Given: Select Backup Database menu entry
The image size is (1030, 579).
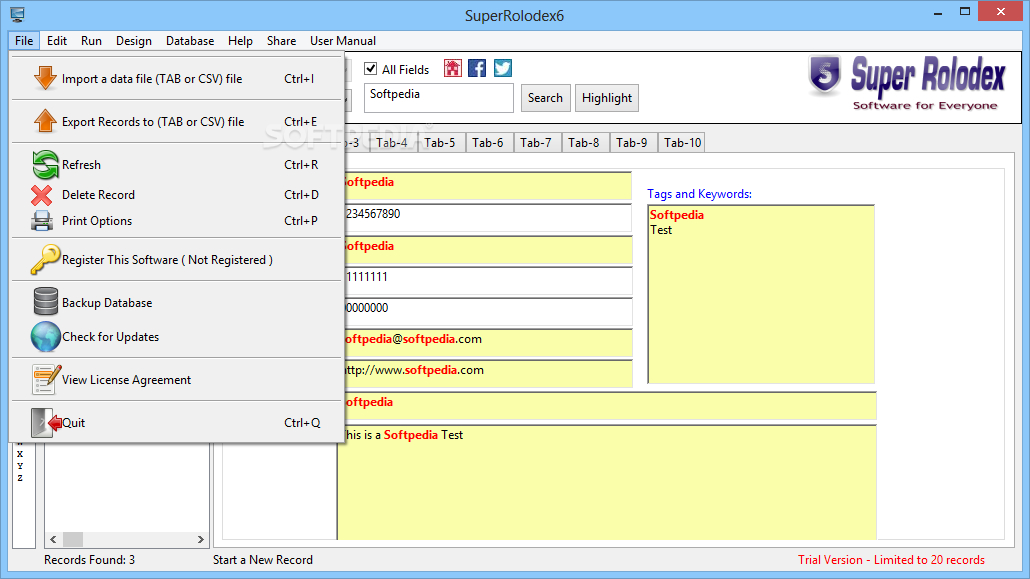Looking at the screenshot, I should click(177, 302).
